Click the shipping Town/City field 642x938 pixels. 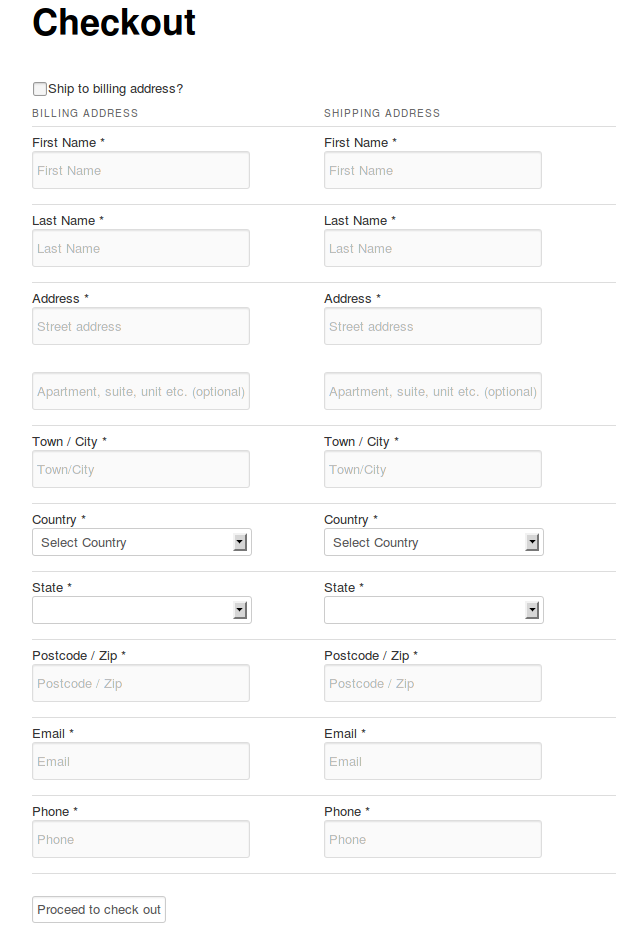point(432,469)
